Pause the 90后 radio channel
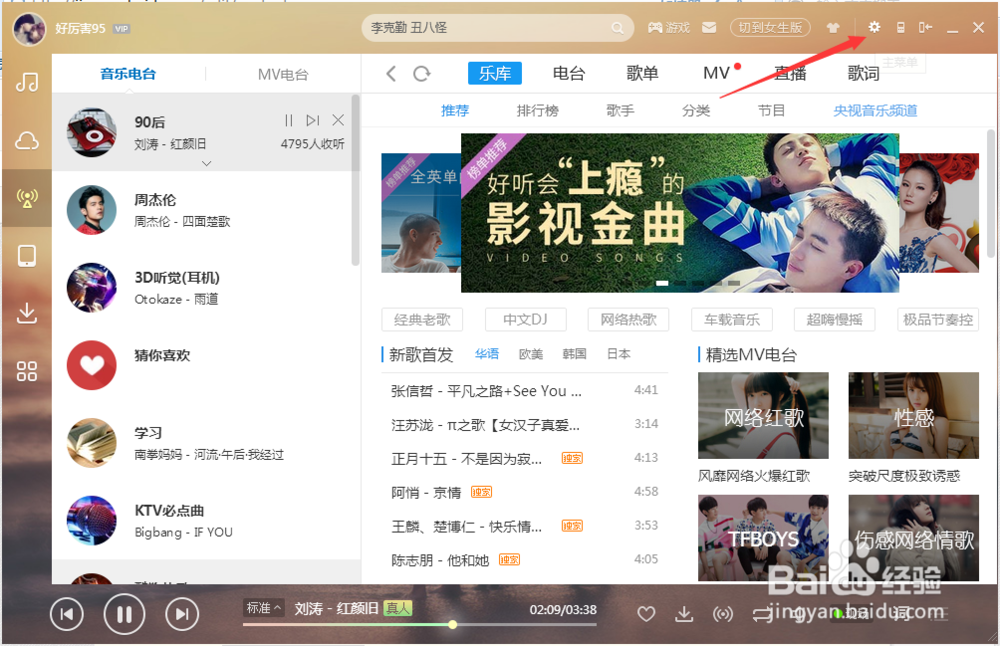 point(289,120)
